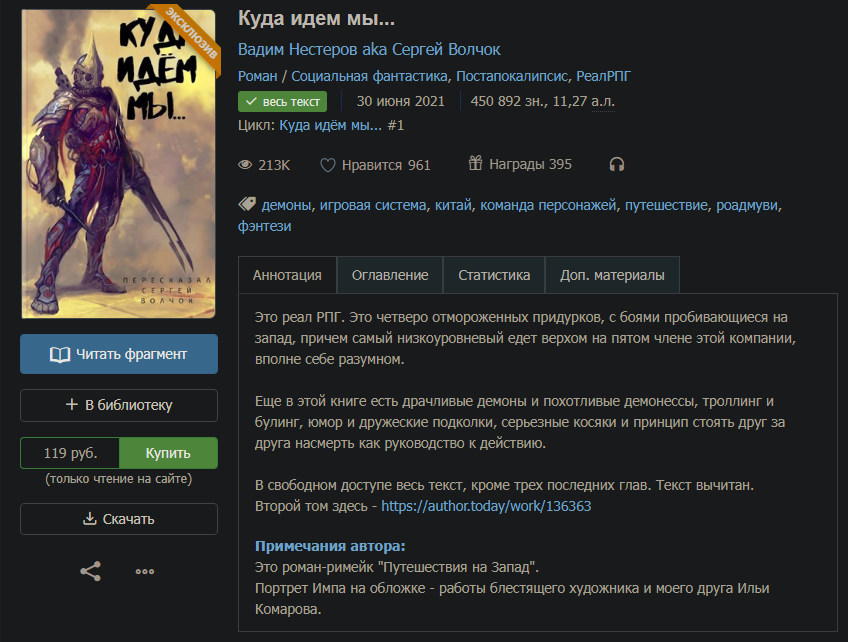Click the share icon below Скачать
848x642 pixels.
(90, 571)
